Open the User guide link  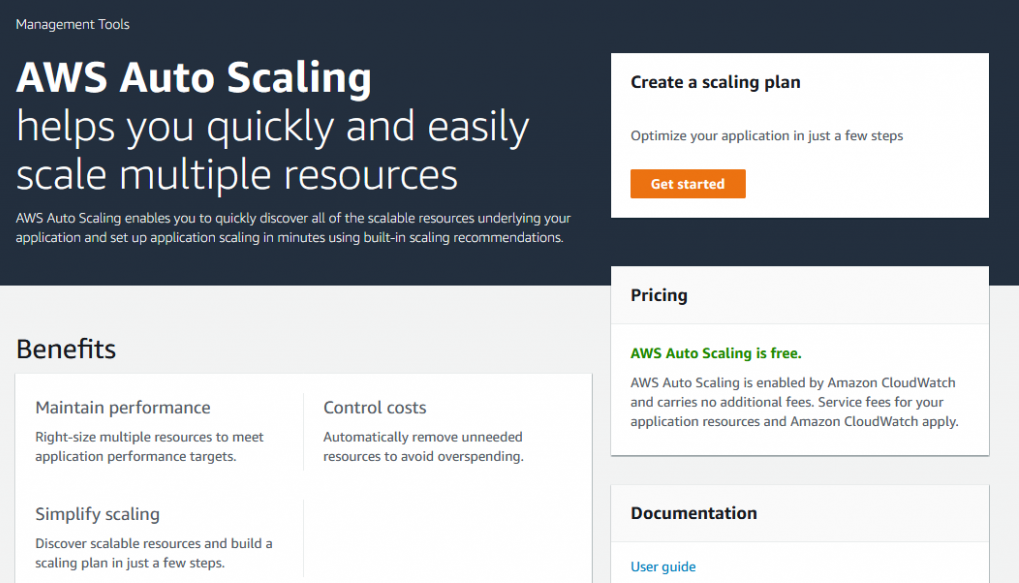coord(663,567)
